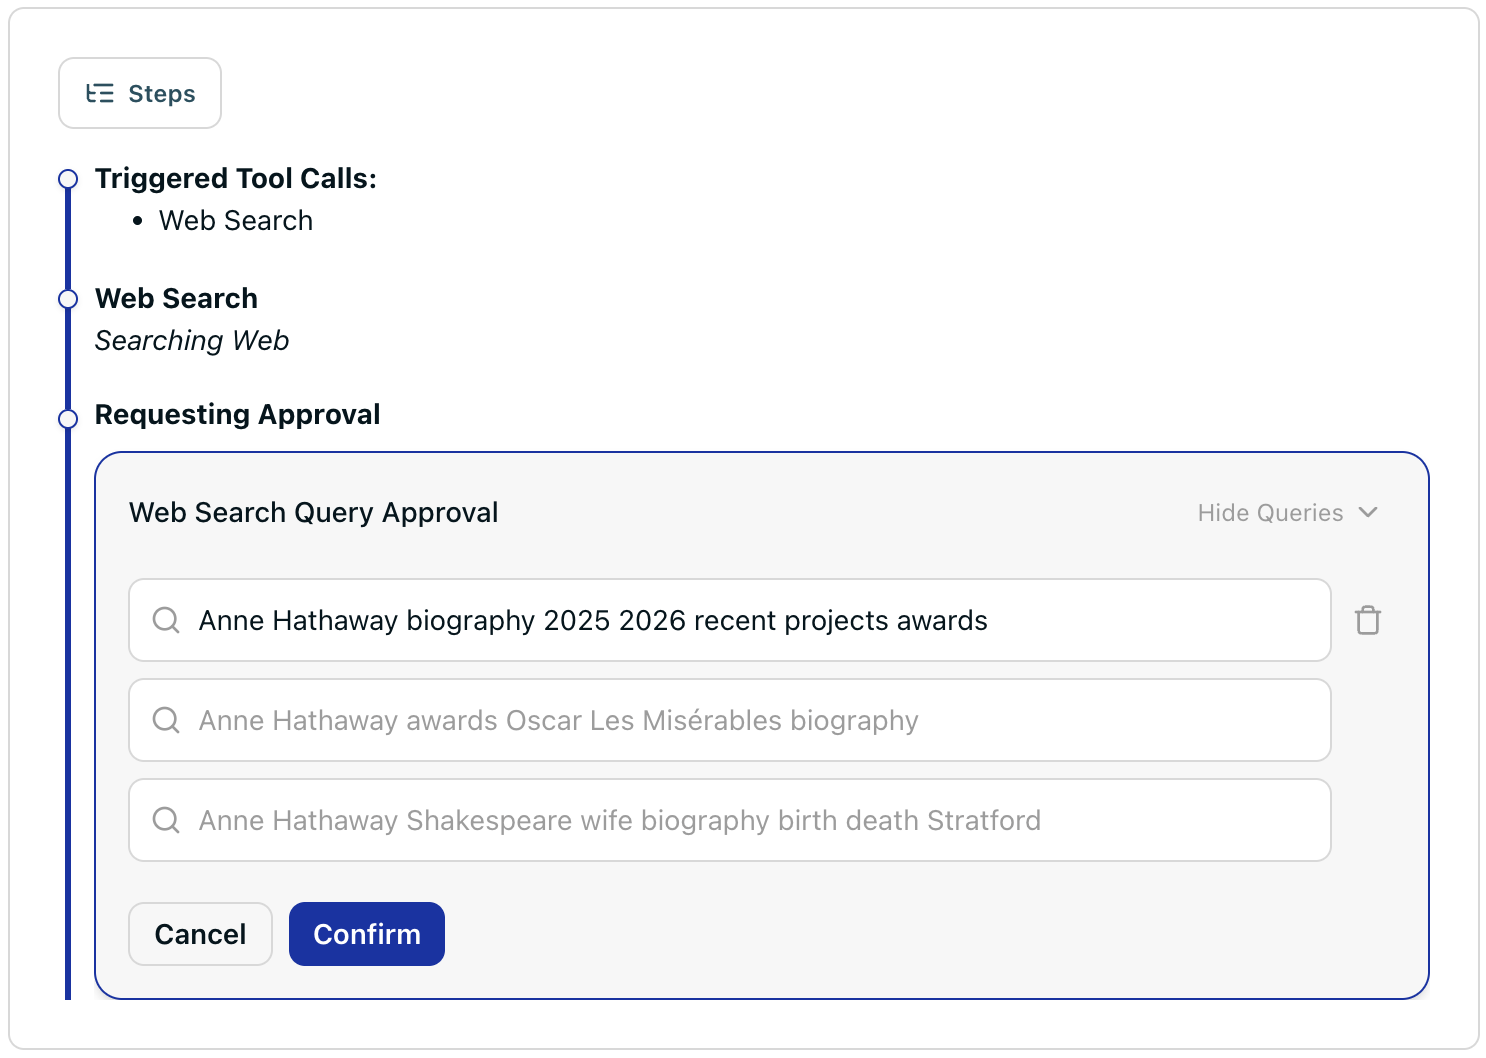This screenshot has width=1486, height=1058.
Task: Click the Web Search step circle marker
Action: [x=68, y=299]
